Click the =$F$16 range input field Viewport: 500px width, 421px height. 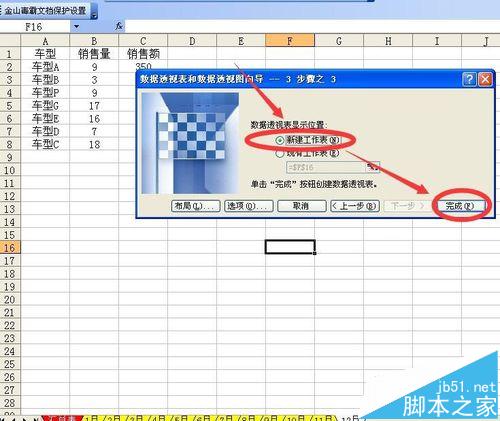(x=326, y=167)
